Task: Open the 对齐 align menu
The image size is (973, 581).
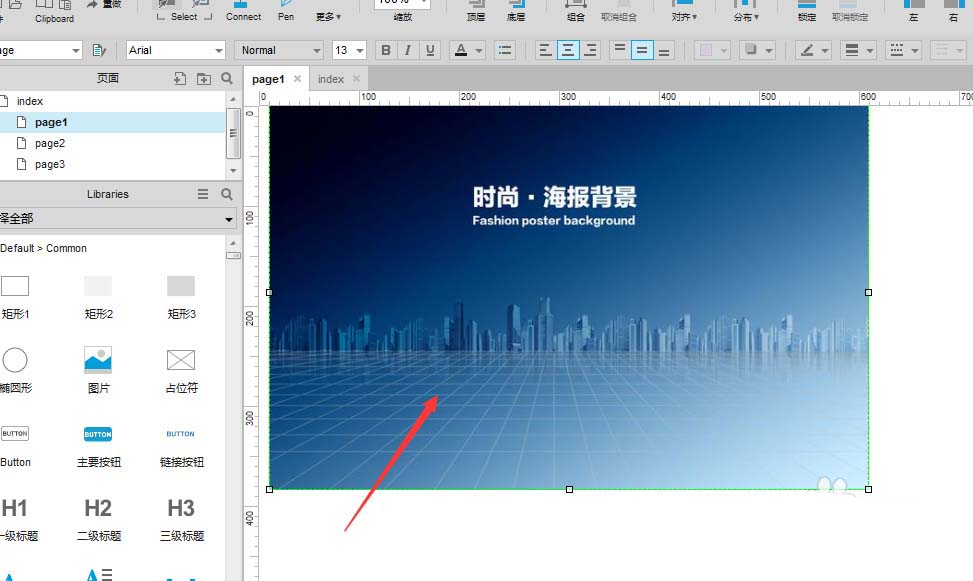Action: point(684,11)
